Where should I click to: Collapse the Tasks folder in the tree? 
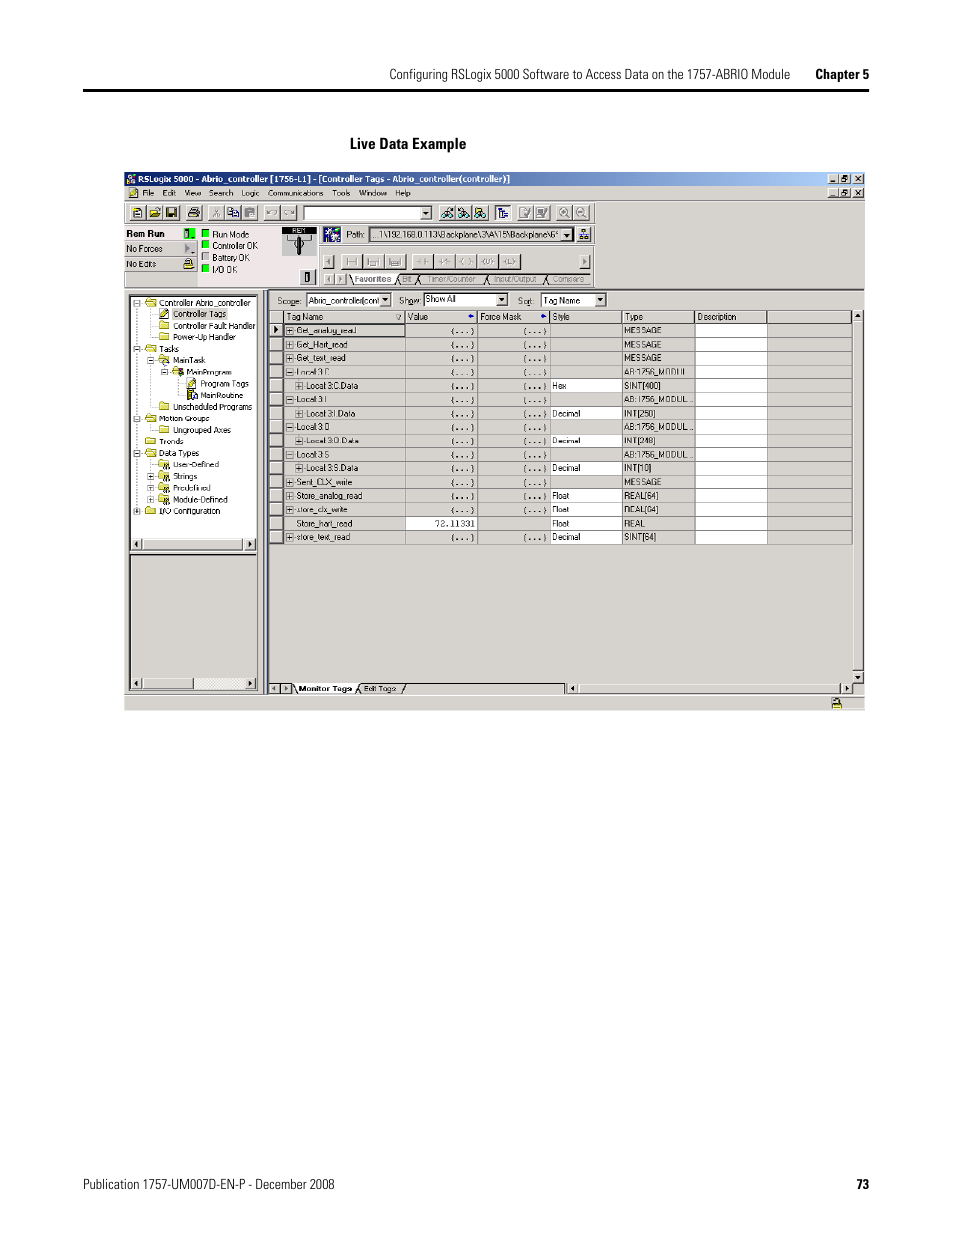(x=137, y=349)
